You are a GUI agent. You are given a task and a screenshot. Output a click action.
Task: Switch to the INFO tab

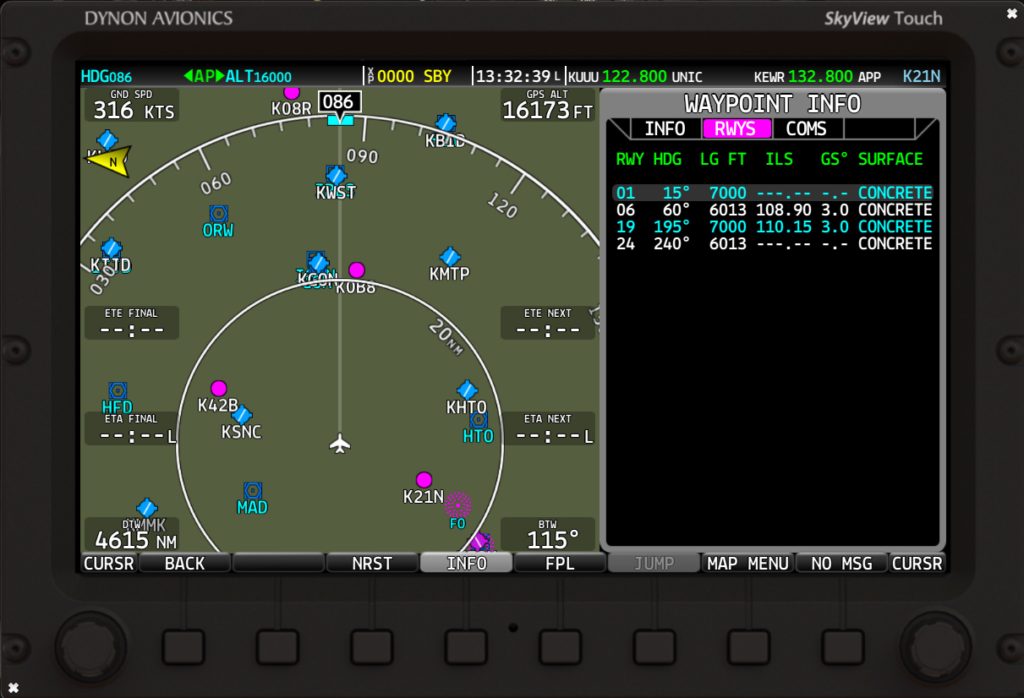(x=664, y=128)
